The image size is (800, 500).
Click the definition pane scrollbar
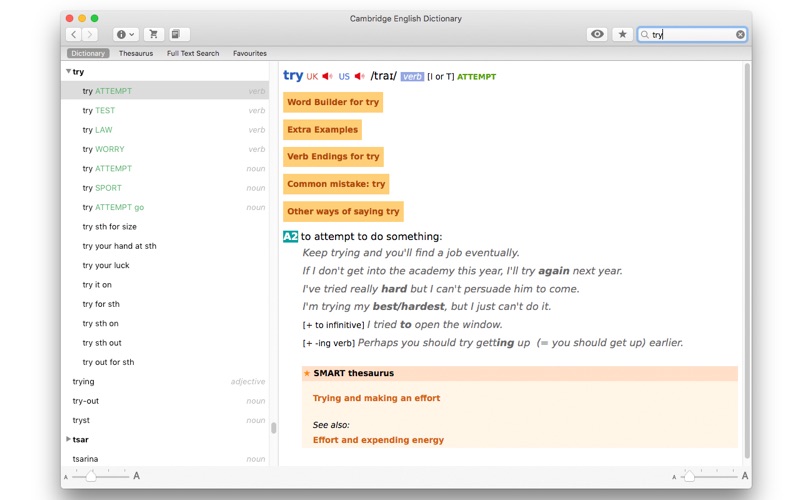click(747, 260)
